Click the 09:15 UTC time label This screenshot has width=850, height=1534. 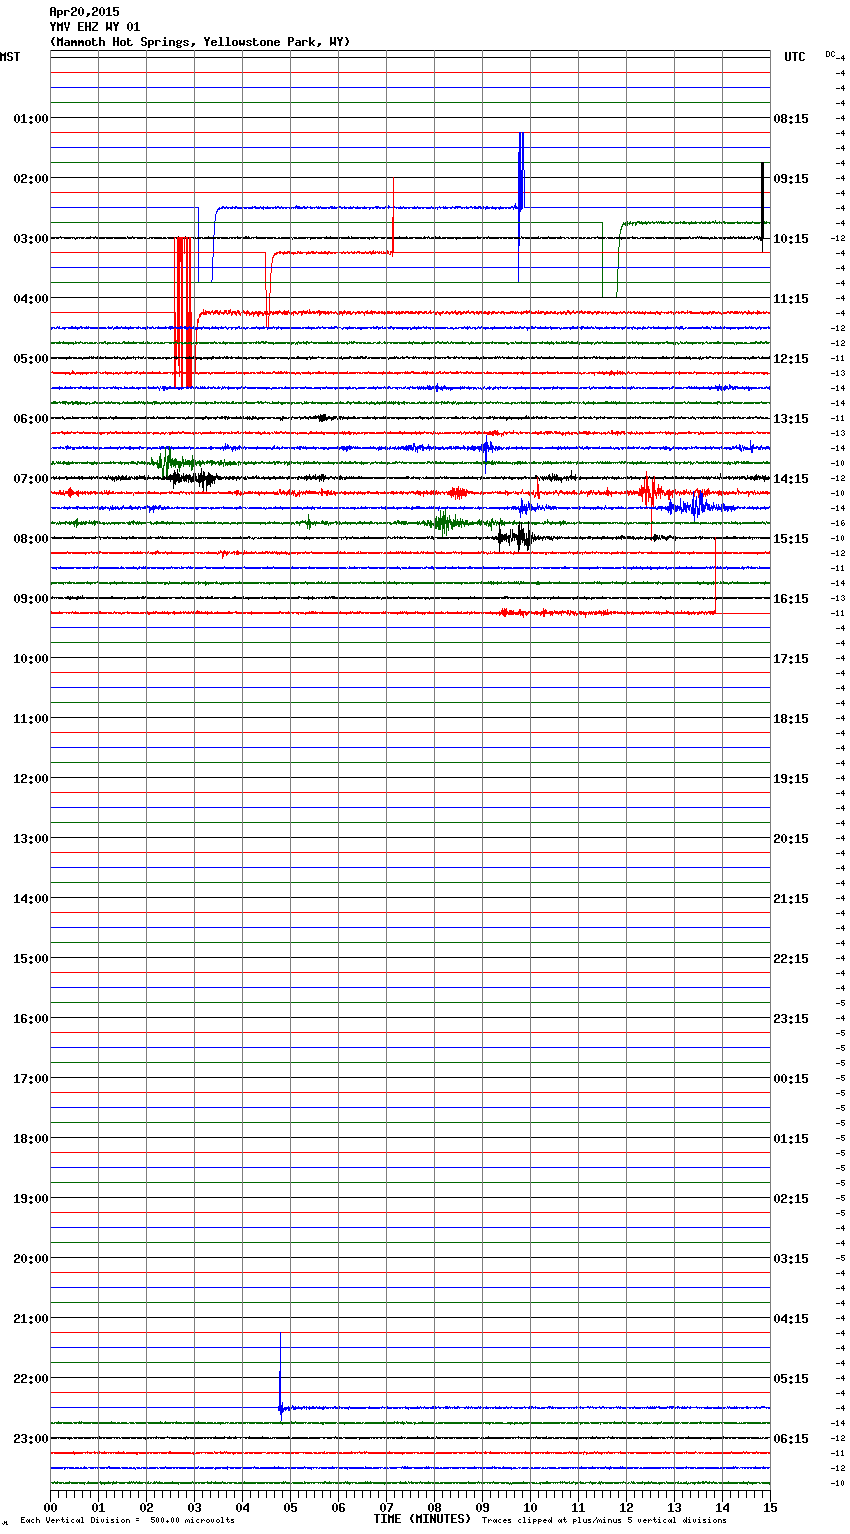click(791, 178)
